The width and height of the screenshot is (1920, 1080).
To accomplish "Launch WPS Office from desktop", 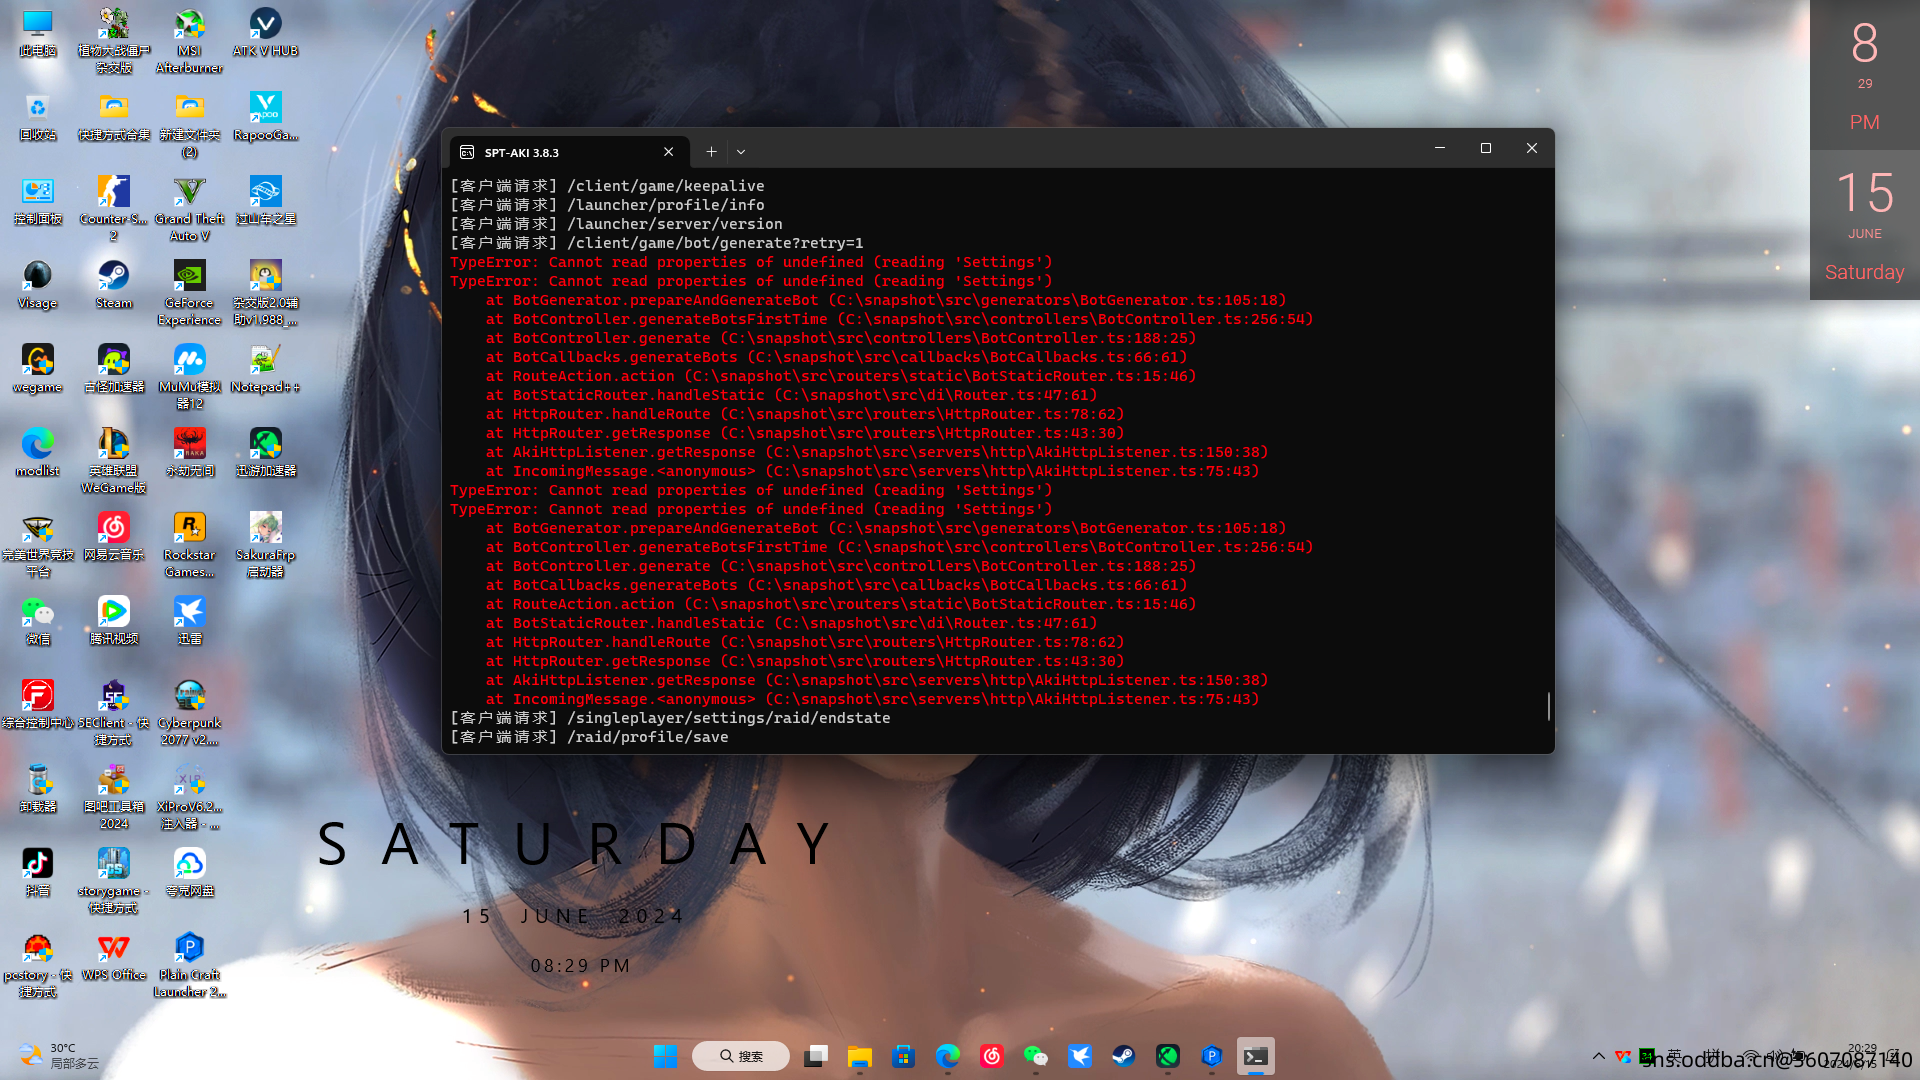I will [x=113, y=948].
